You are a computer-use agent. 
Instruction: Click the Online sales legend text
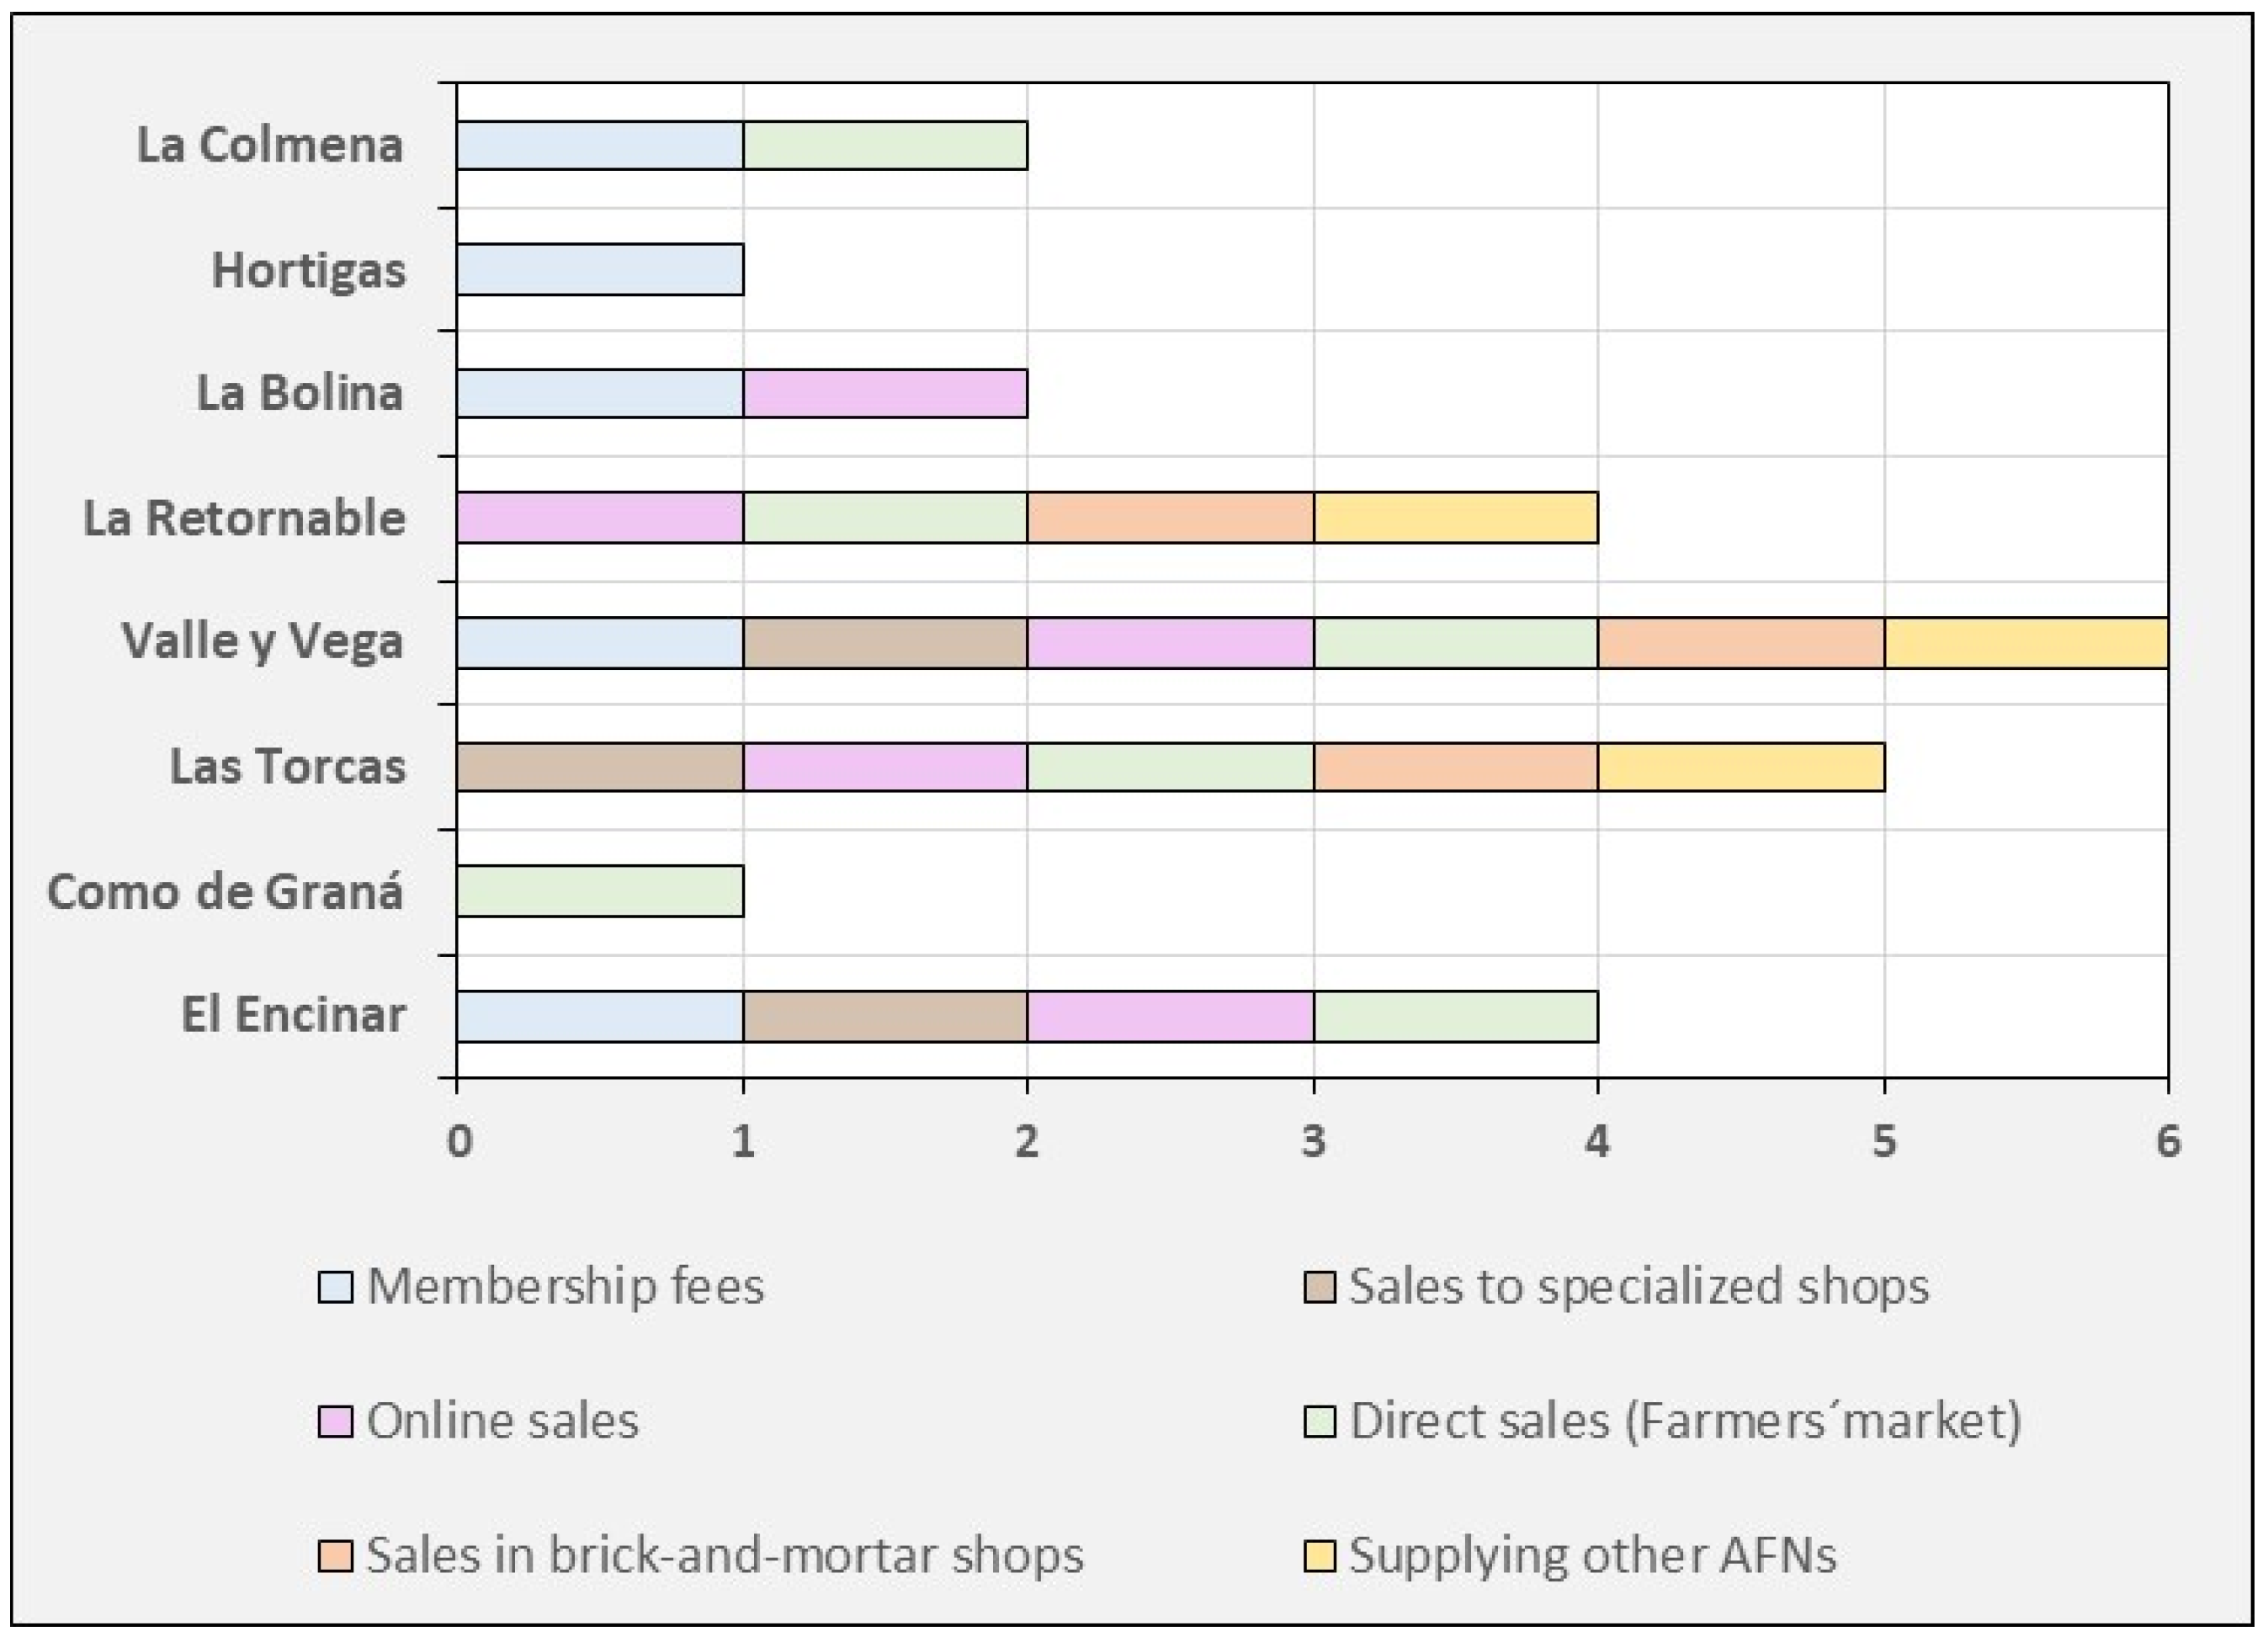coord(502,1422)
